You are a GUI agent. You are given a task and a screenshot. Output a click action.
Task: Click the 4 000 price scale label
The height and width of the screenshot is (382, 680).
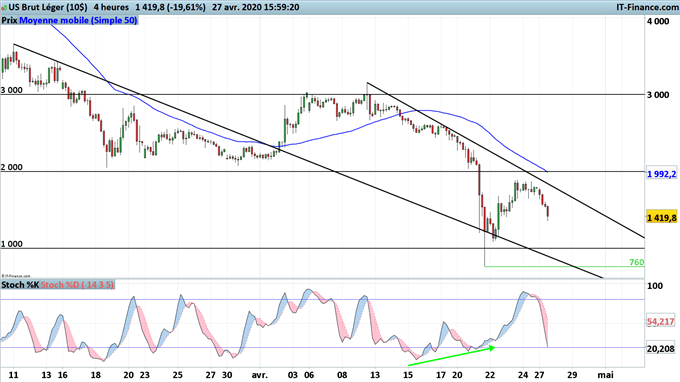(658, 21)
